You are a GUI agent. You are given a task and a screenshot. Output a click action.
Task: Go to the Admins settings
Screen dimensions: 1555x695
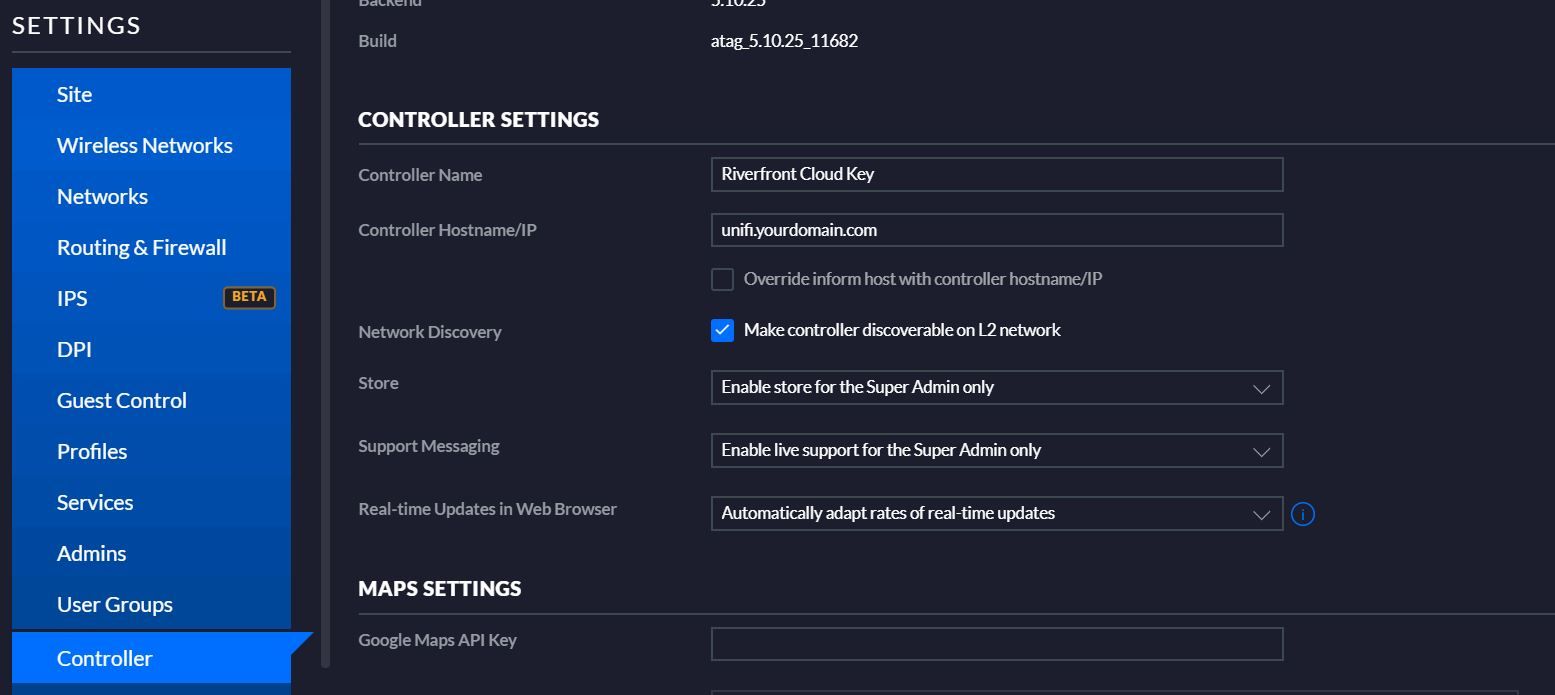[x=91, y=553]
